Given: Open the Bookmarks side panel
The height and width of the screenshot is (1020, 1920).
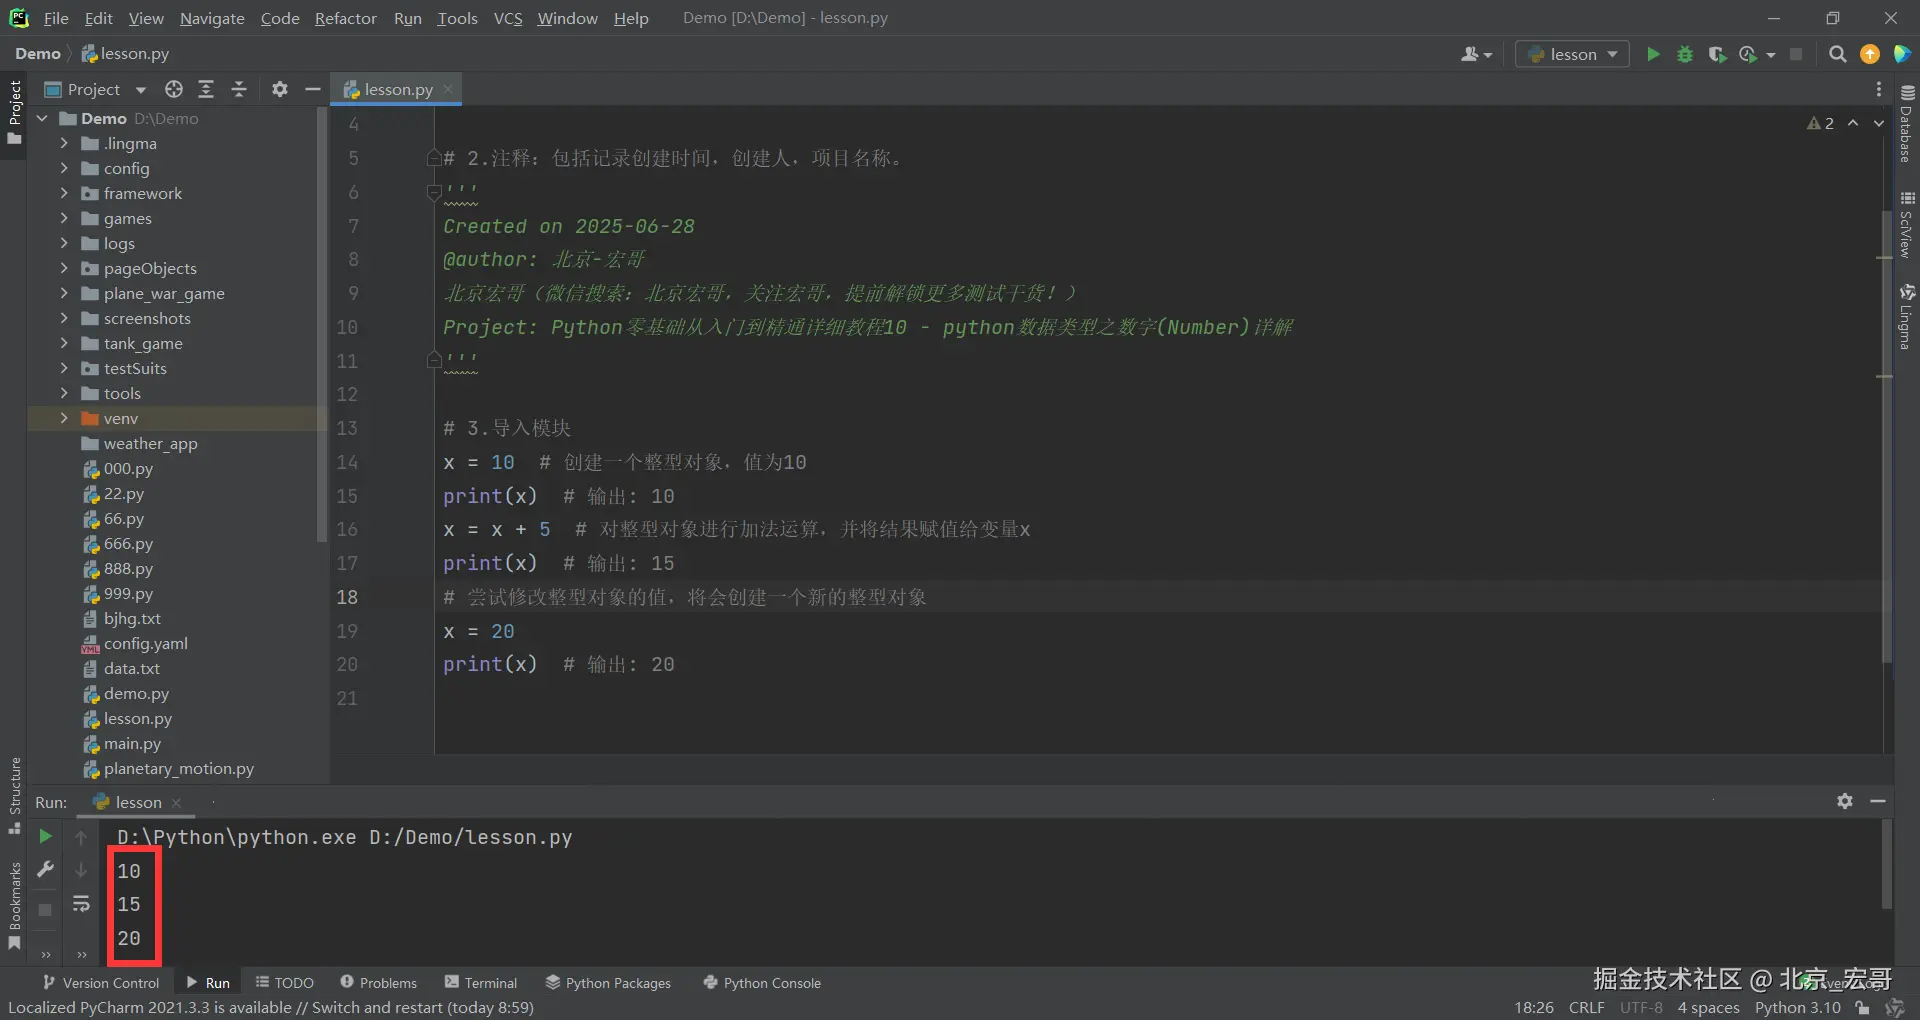Looking at the screenshot, I should pyautogui.click(x=15, y=906).
